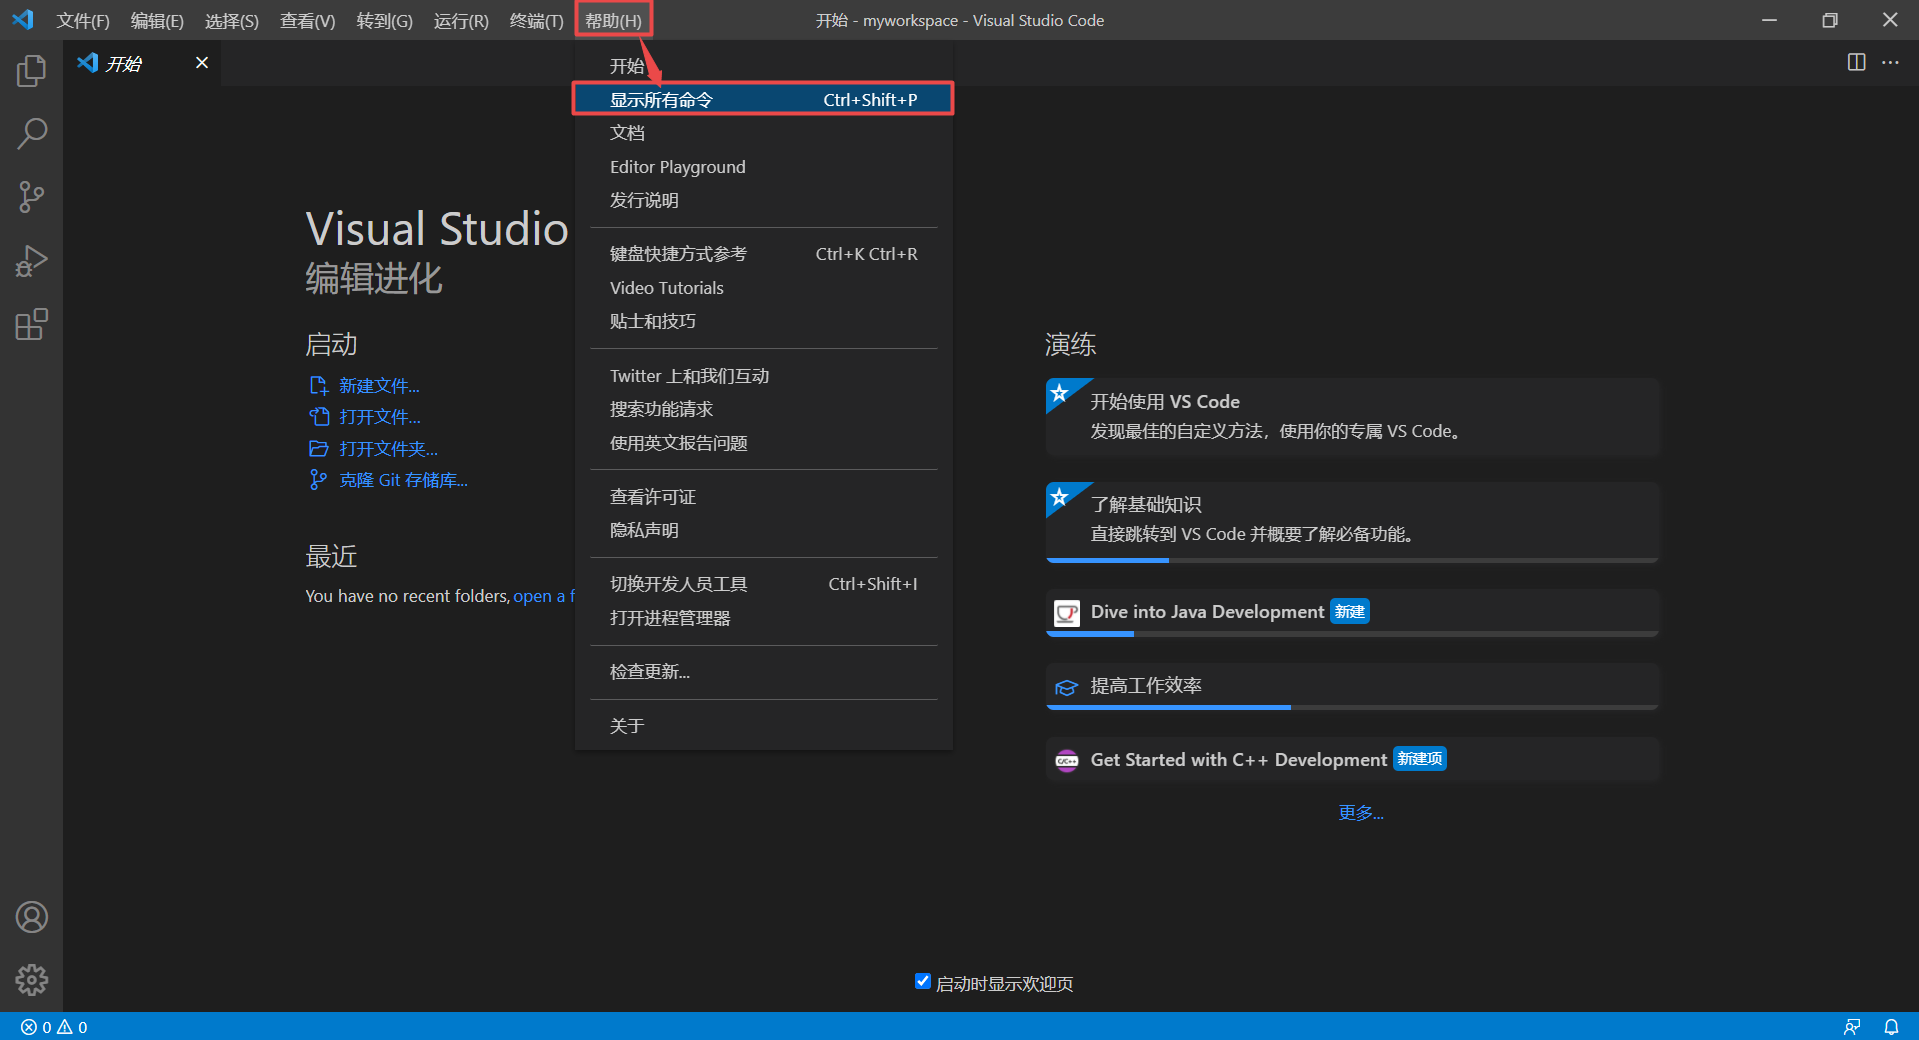This screenshot has width=1919, height=1040.
Task: Open Get Started with C++ Development card
Action: pos(1352,760)
